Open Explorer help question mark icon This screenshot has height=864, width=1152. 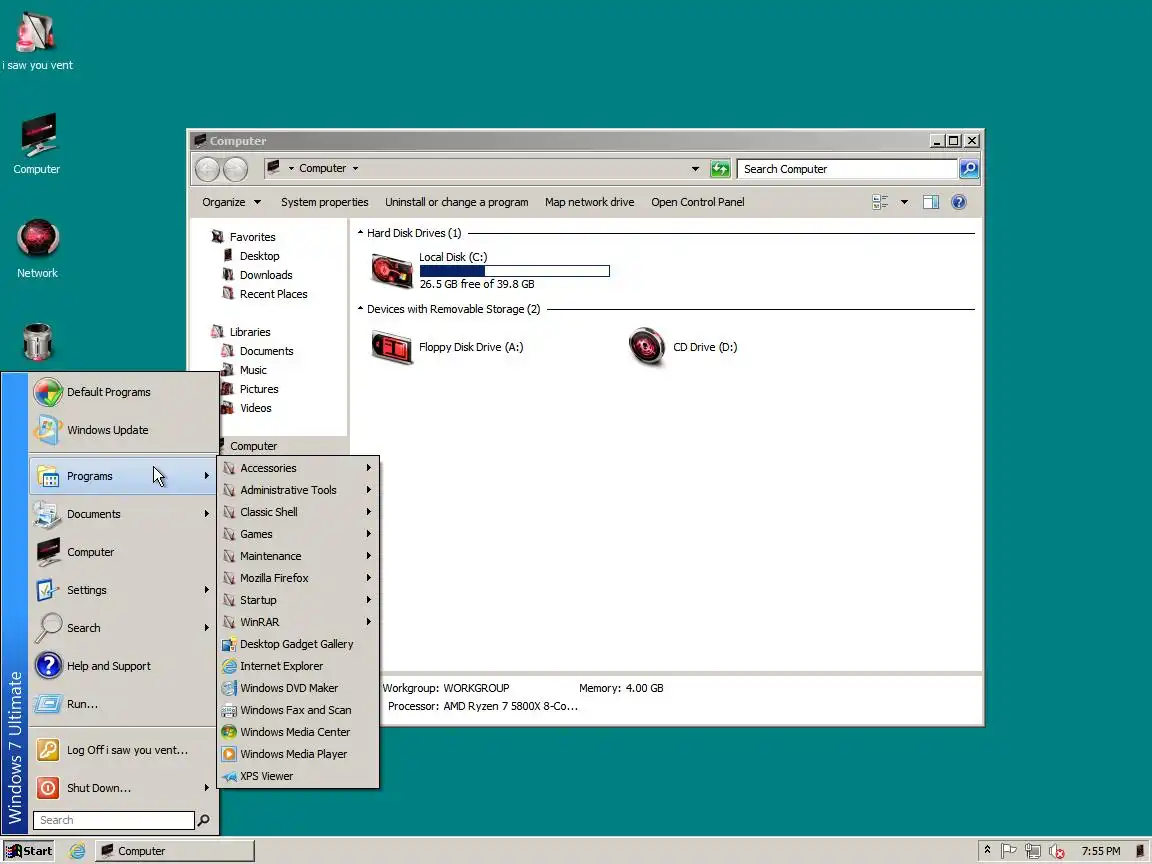[x=959, y=202]
